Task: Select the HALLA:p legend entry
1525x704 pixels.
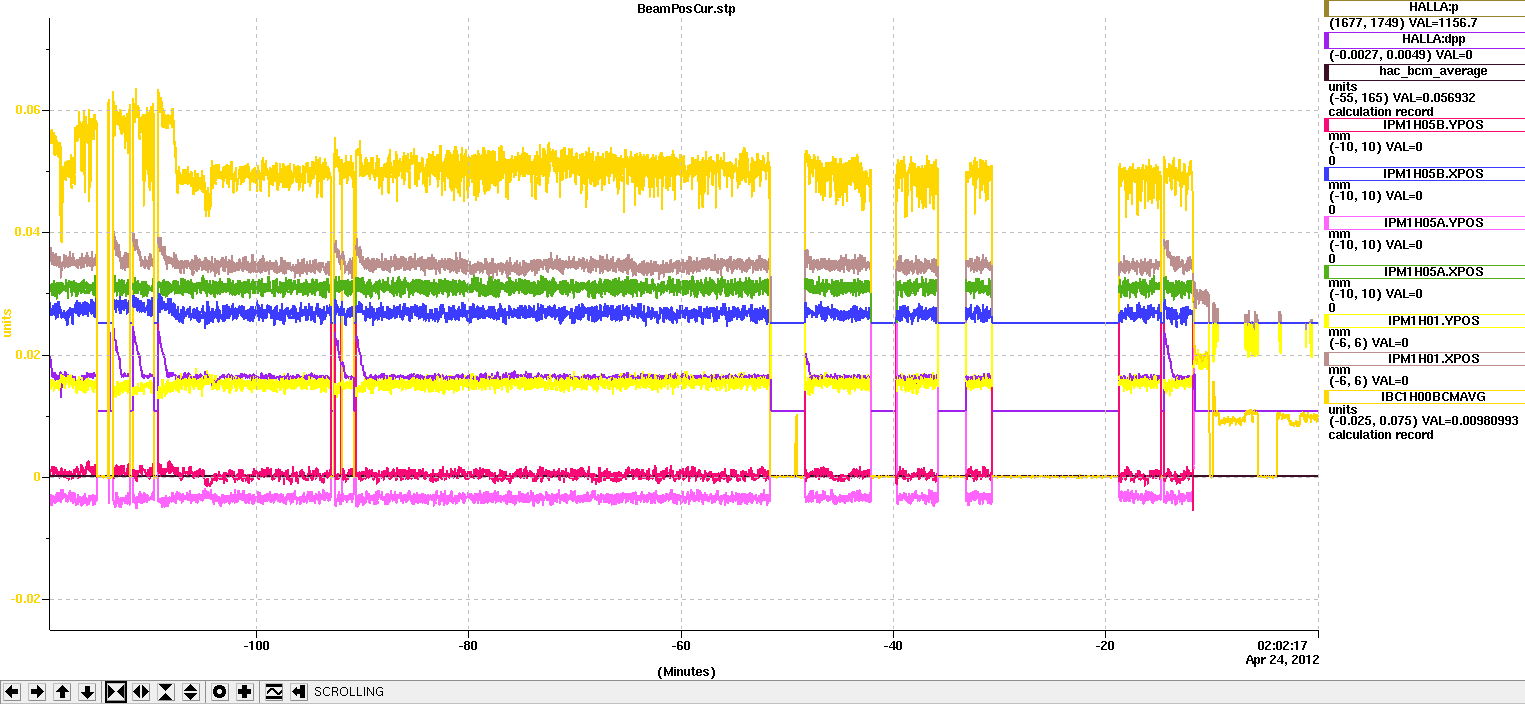Action: [1424, 8]
